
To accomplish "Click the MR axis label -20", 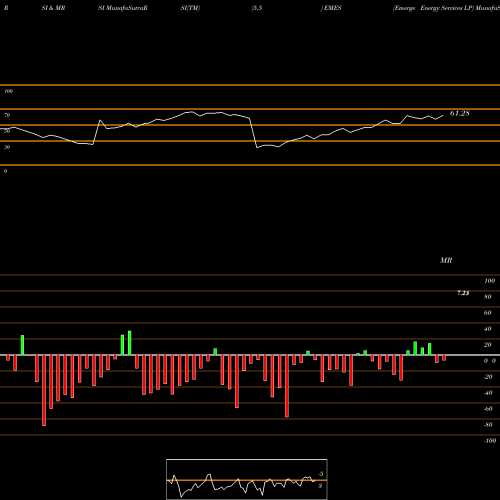I will [488, 377].
